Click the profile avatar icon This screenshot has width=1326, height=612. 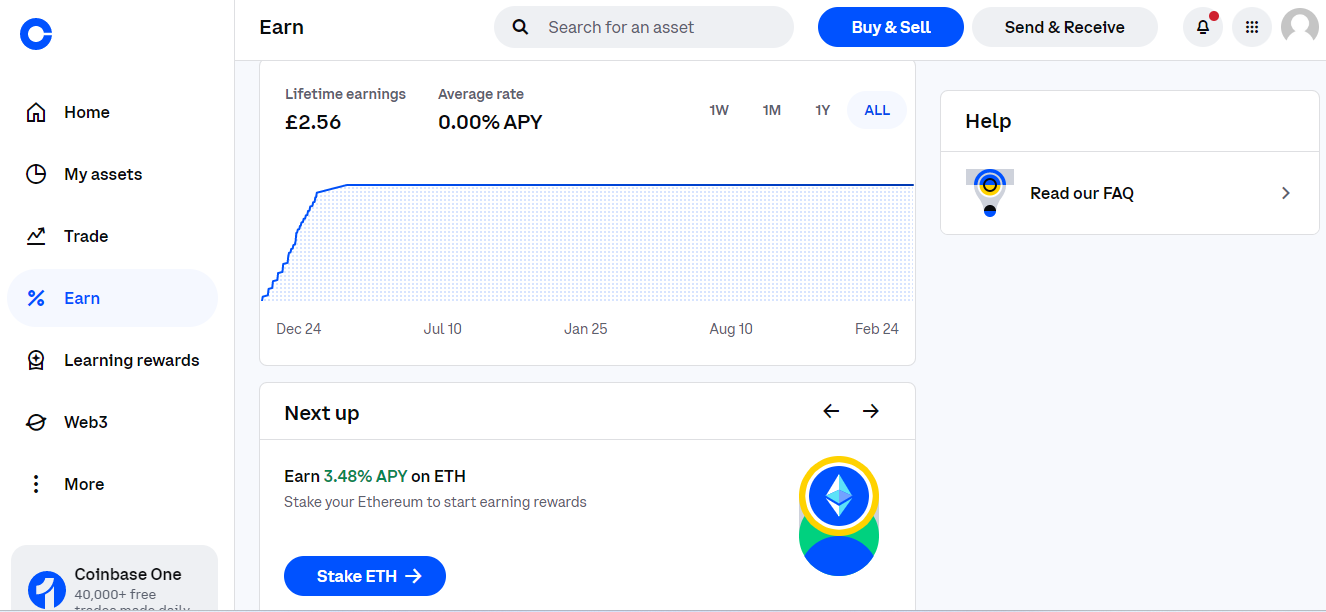tap(1299, 27)
